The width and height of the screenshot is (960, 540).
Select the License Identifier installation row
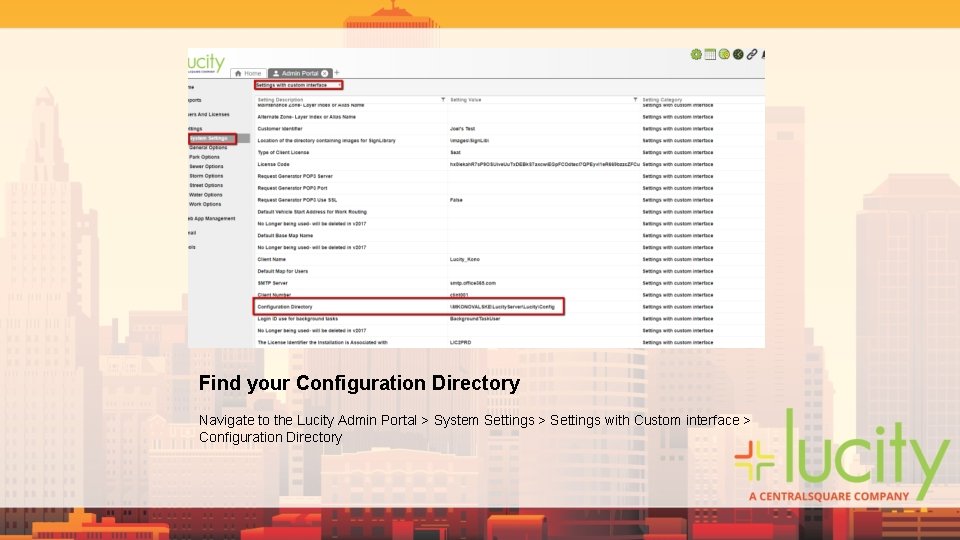(323, 343)
